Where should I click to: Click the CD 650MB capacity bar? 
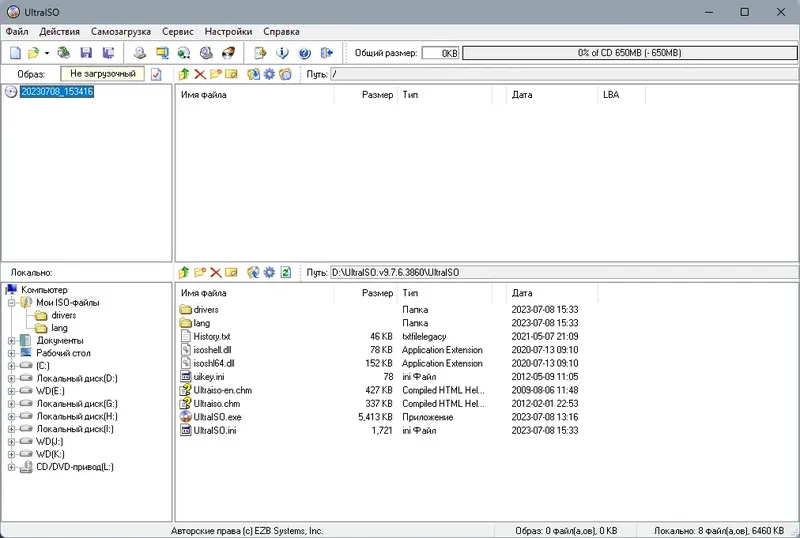pos(630,53)
